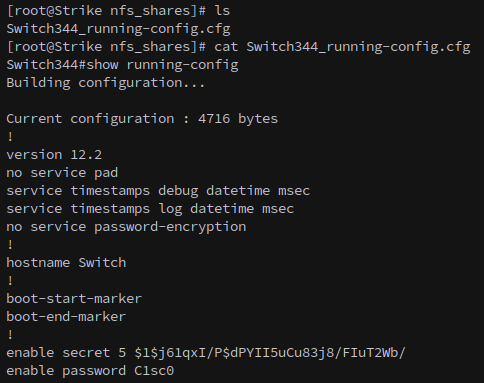This screenshot has width=484, height=383.
Task: Click the filename argument after cat
Action: [358, 47]
